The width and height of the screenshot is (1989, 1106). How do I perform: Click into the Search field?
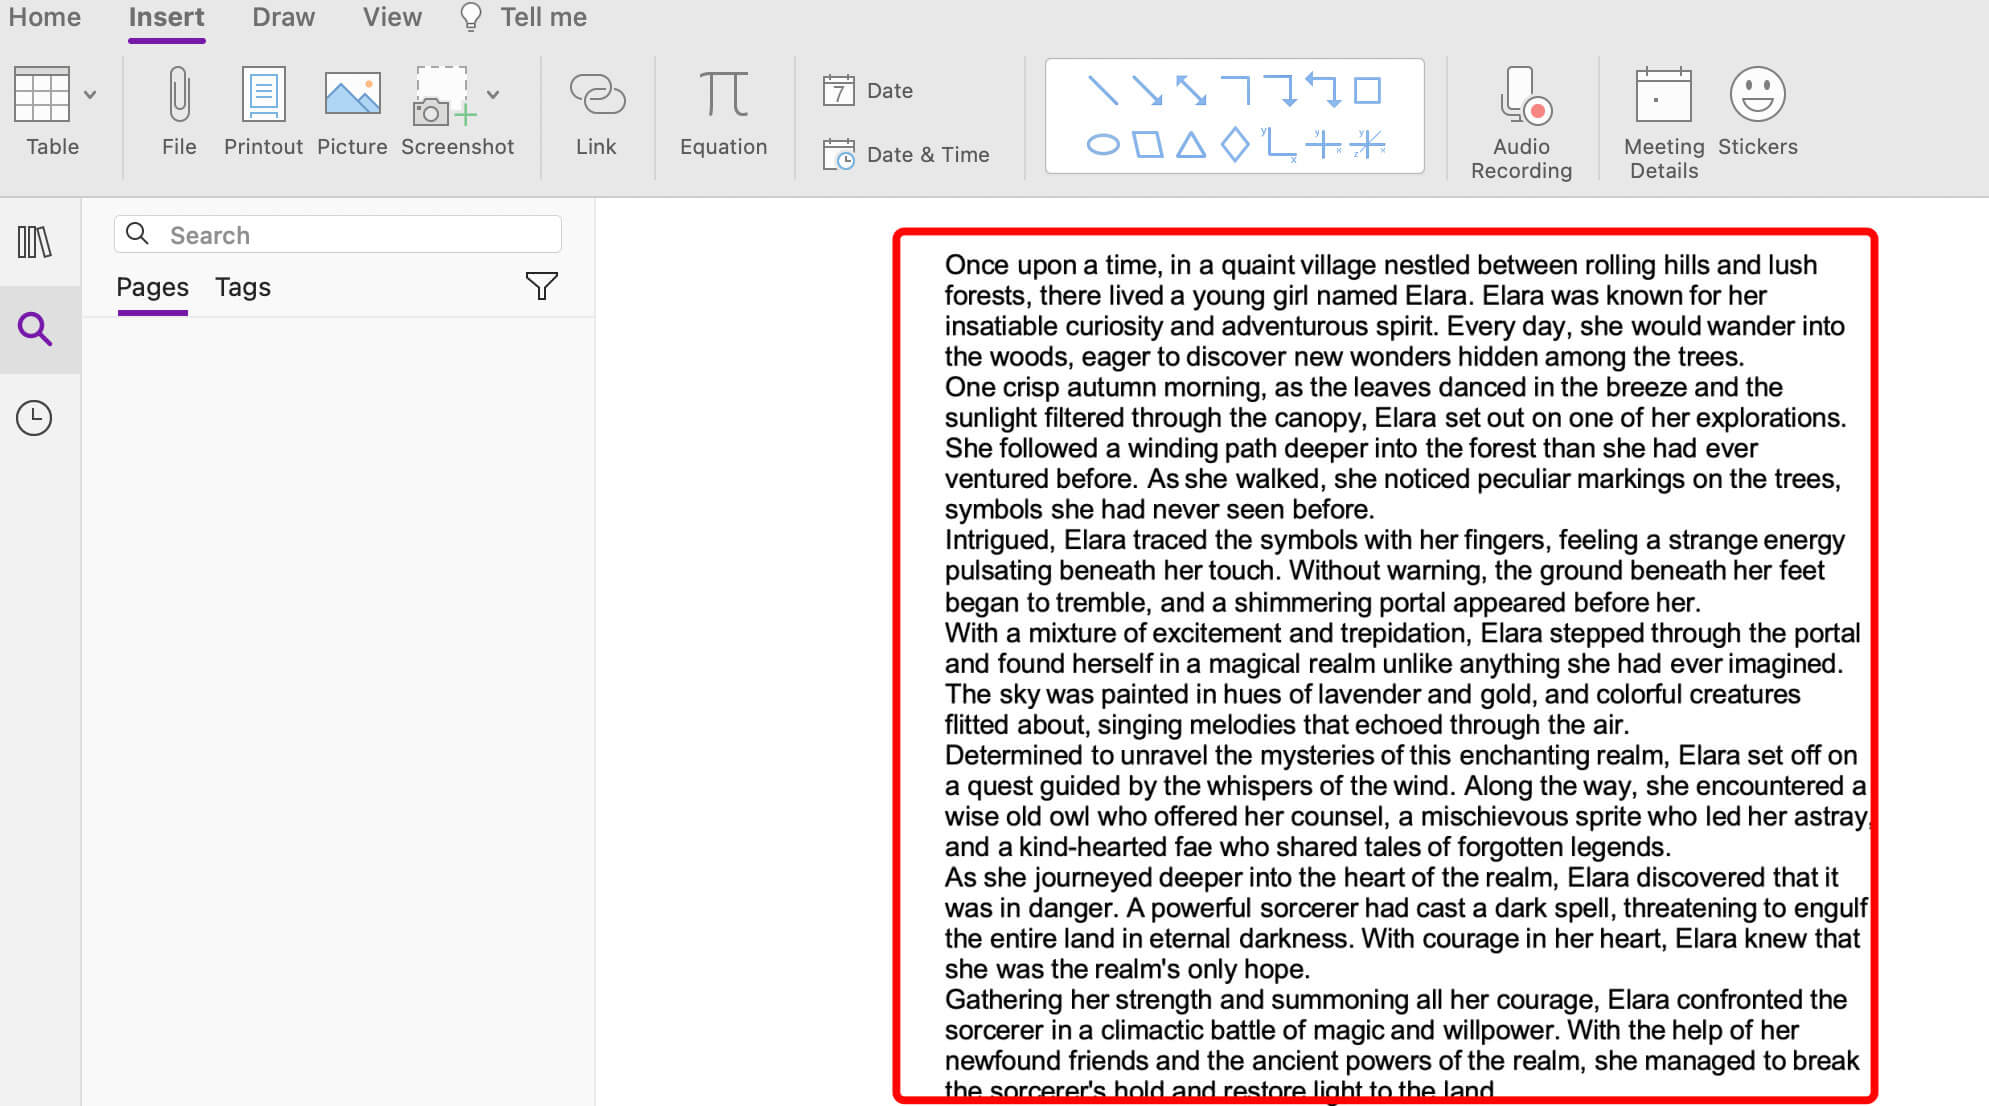click(x=338, y=234)
